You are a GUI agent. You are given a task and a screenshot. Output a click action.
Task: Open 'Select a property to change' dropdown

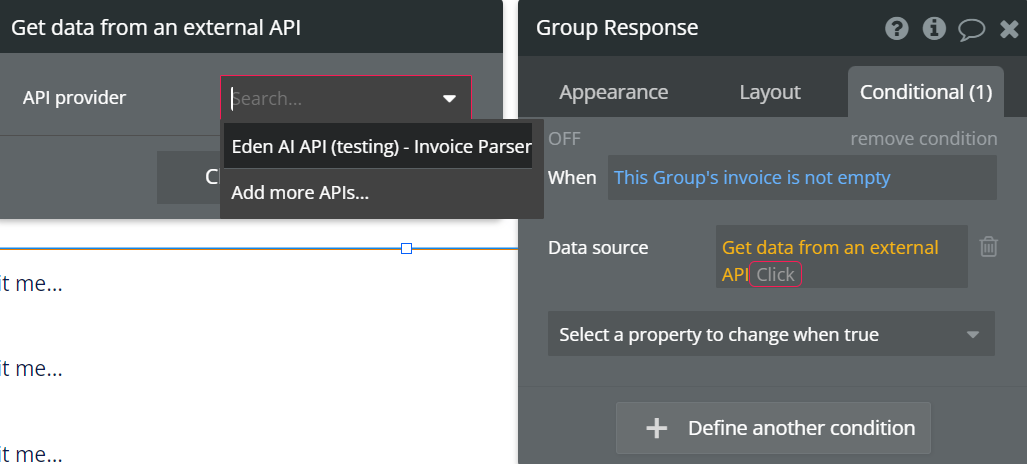point(771,335)
